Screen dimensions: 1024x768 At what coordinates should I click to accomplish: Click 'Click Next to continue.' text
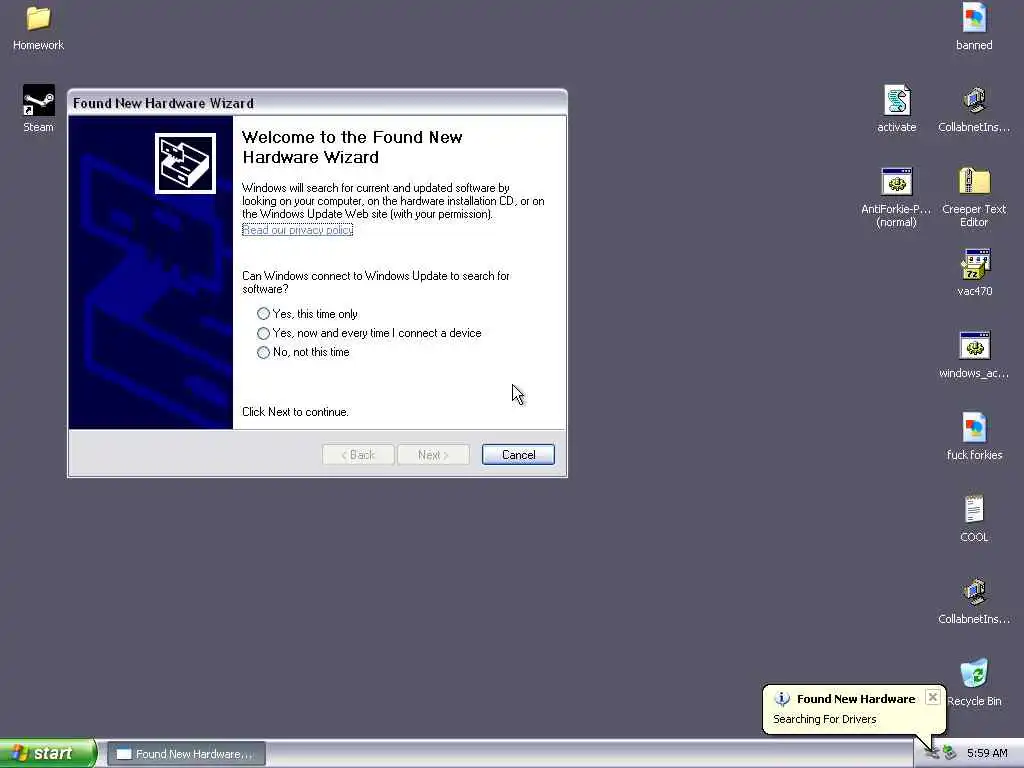295,412
